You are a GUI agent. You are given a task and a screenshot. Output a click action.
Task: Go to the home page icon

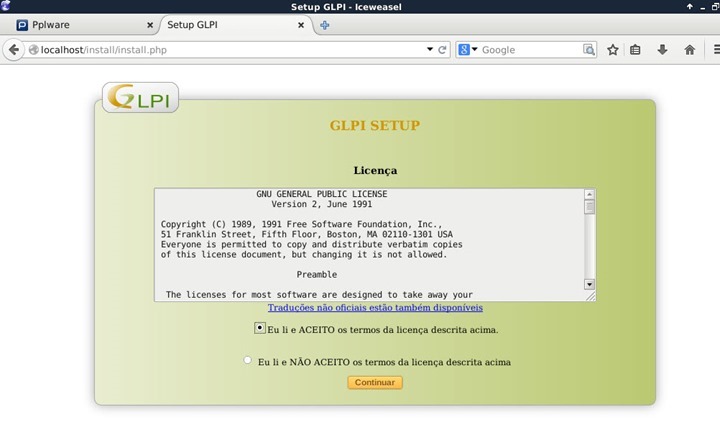tap(689, 50)
